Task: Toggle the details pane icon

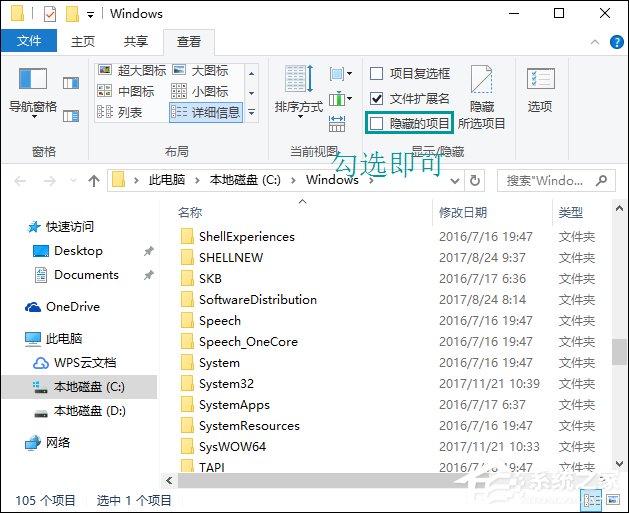Action: (x=71, y=116)
